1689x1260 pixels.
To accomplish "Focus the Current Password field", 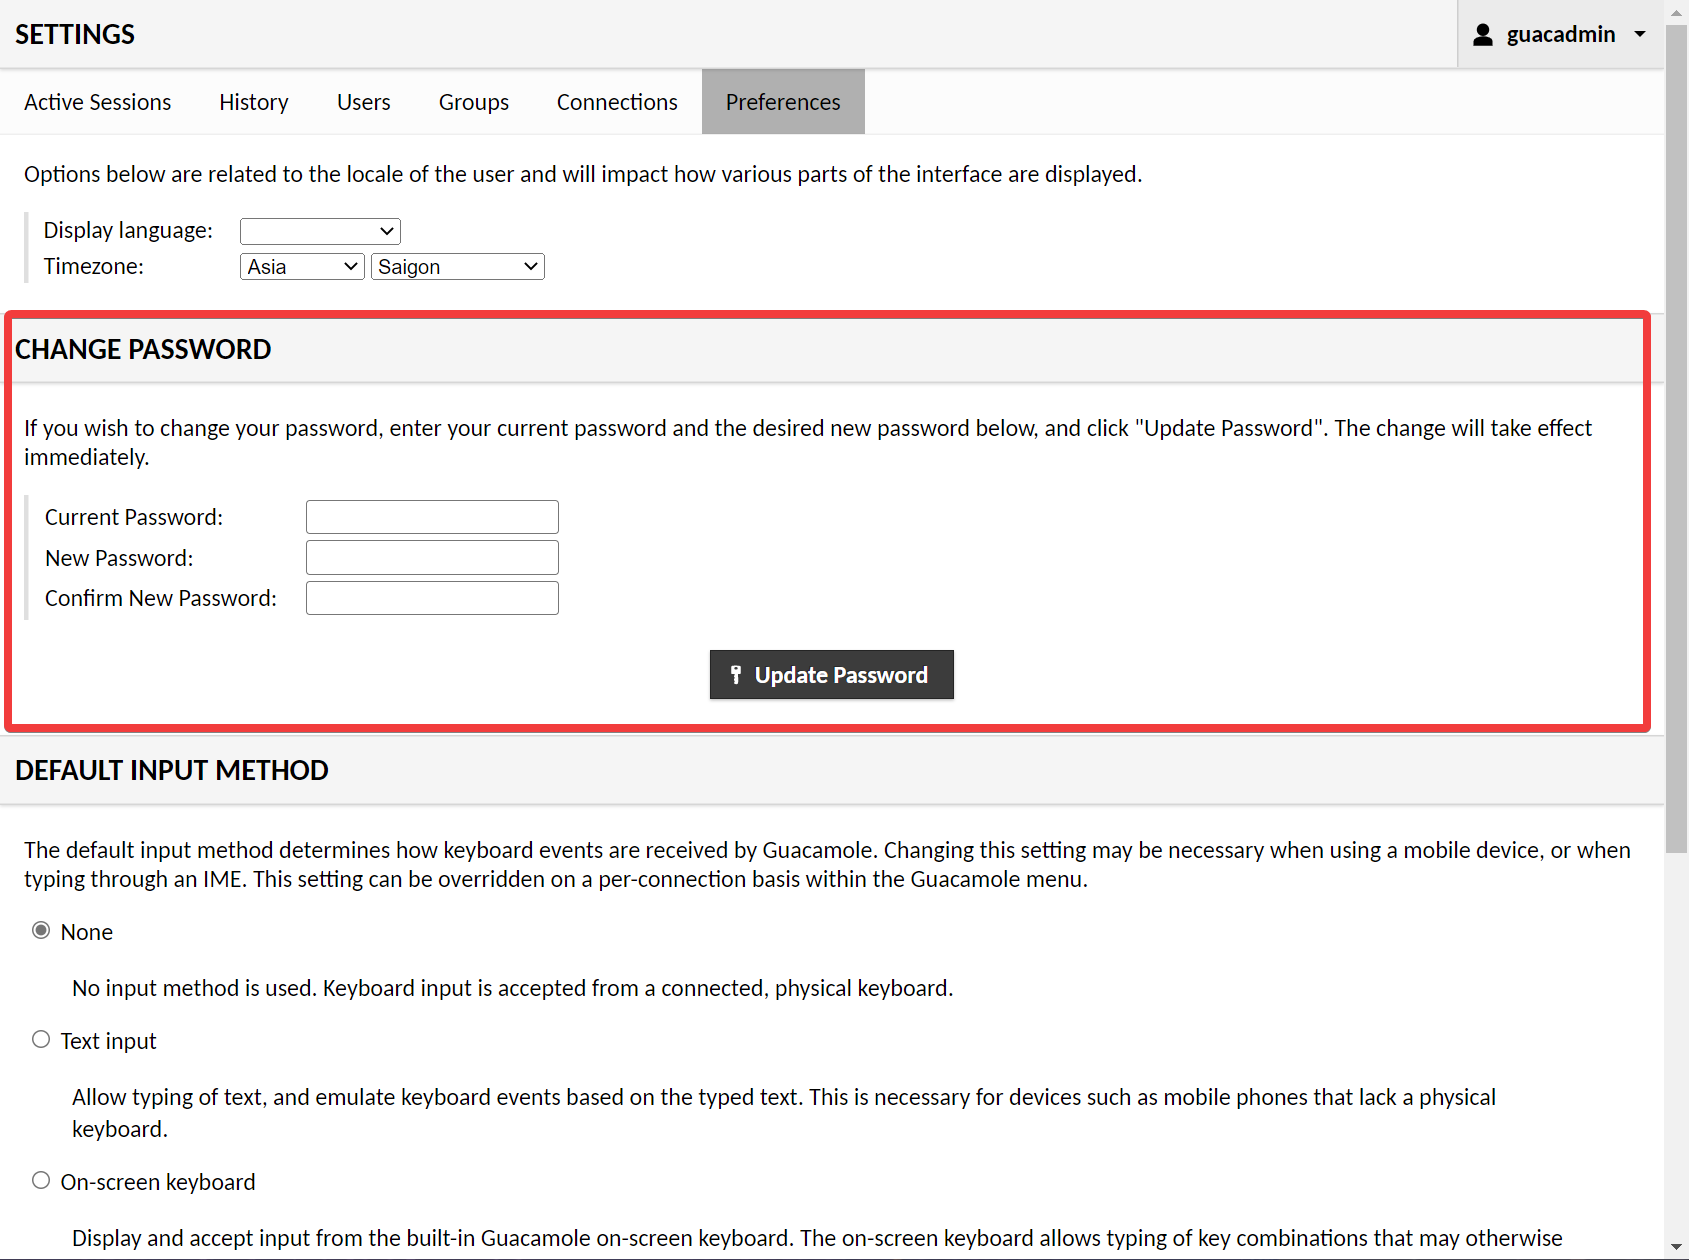I will click(x=432, y=517).
